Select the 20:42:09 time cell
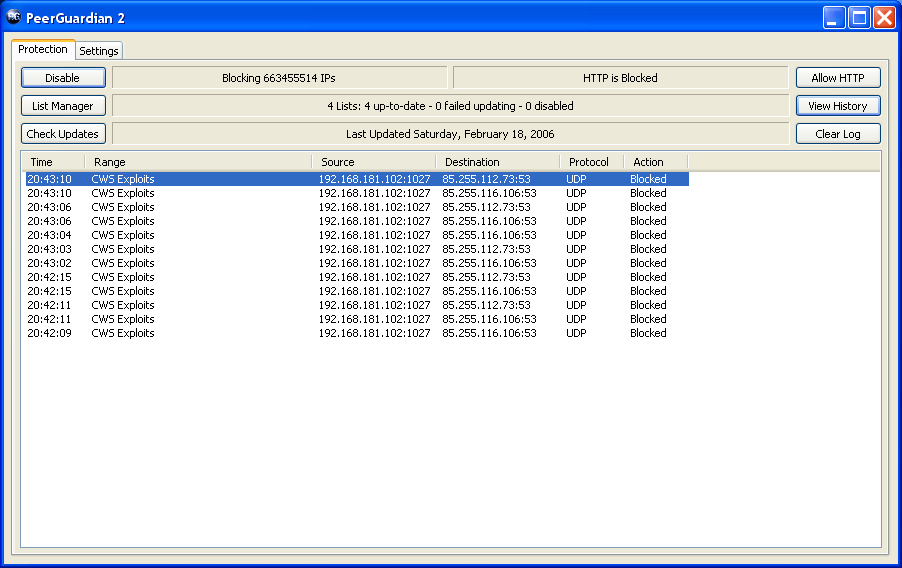Viewport: 902px width, 568px height. tap(49, 333)
